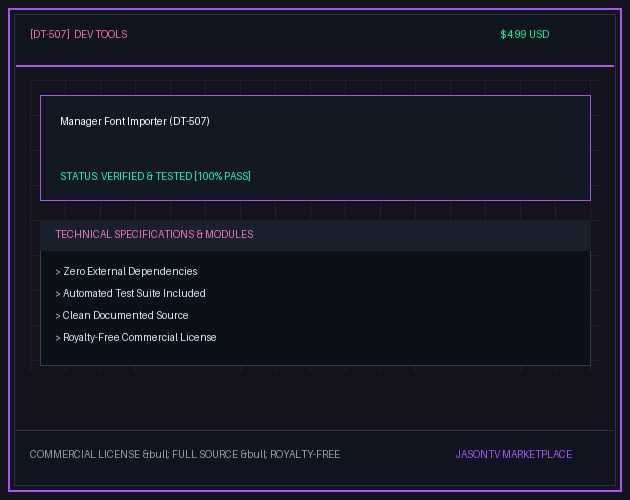Click the $4.99 USD price
Image resolution: width=630 pixels, height=500 pixels.
(525, 34)
